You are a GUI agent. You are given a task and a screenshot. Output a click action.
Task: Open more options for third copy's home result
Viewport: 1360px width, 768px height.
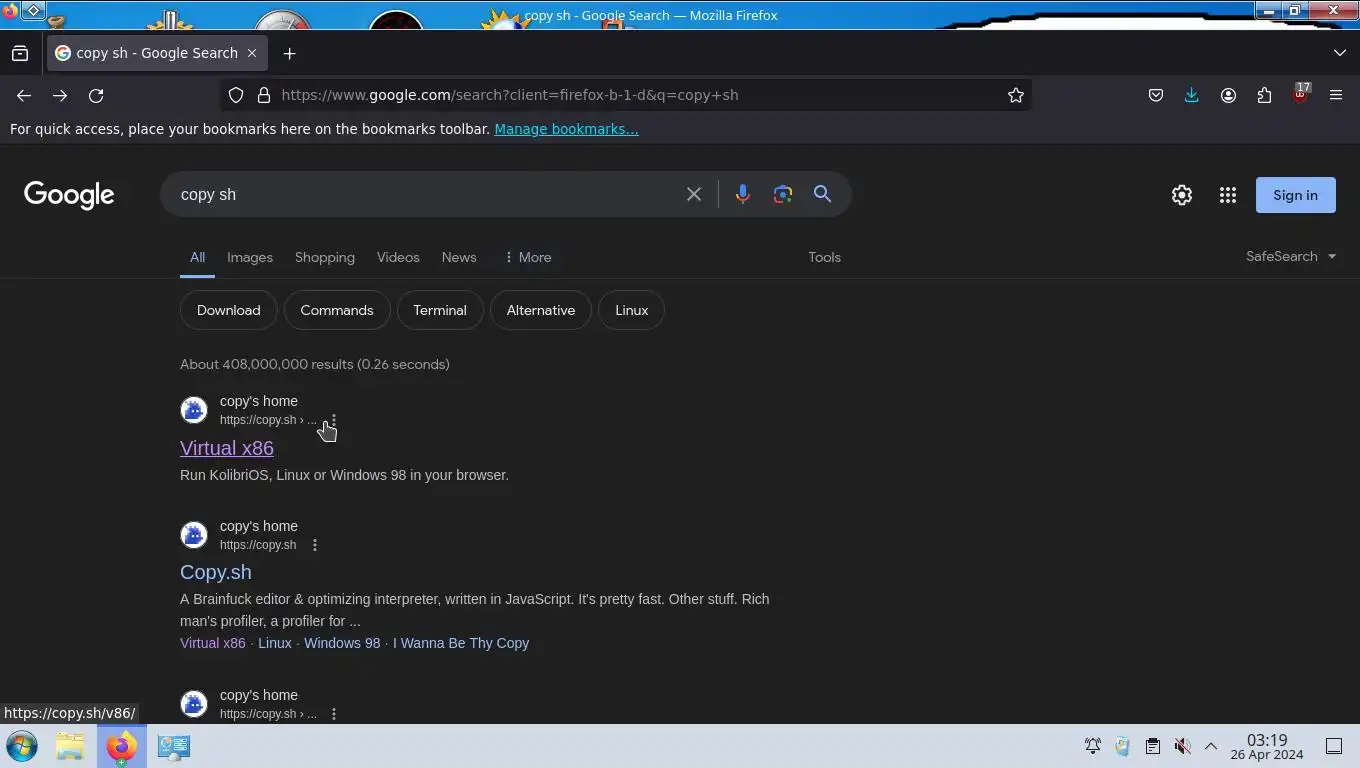click(334, 714)
